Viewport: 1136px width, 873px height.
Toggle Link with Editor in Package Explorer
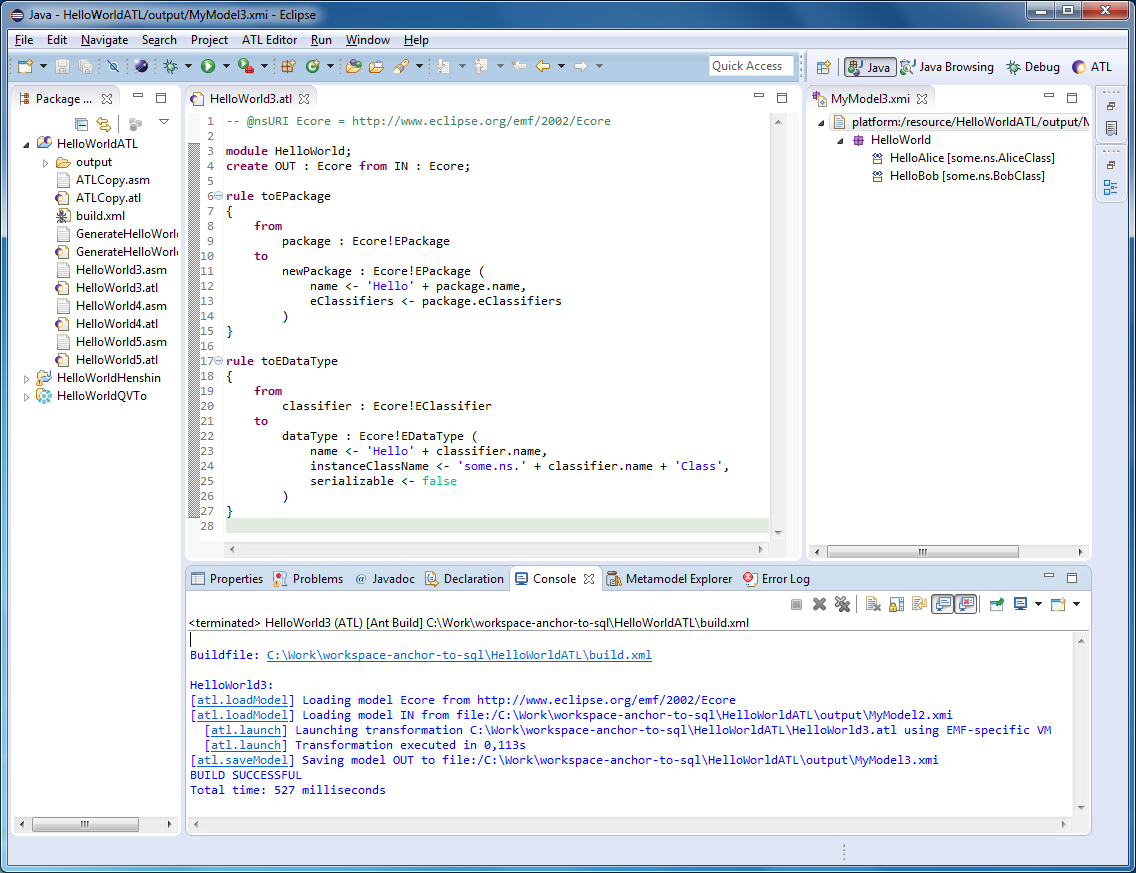pos(103,124)
